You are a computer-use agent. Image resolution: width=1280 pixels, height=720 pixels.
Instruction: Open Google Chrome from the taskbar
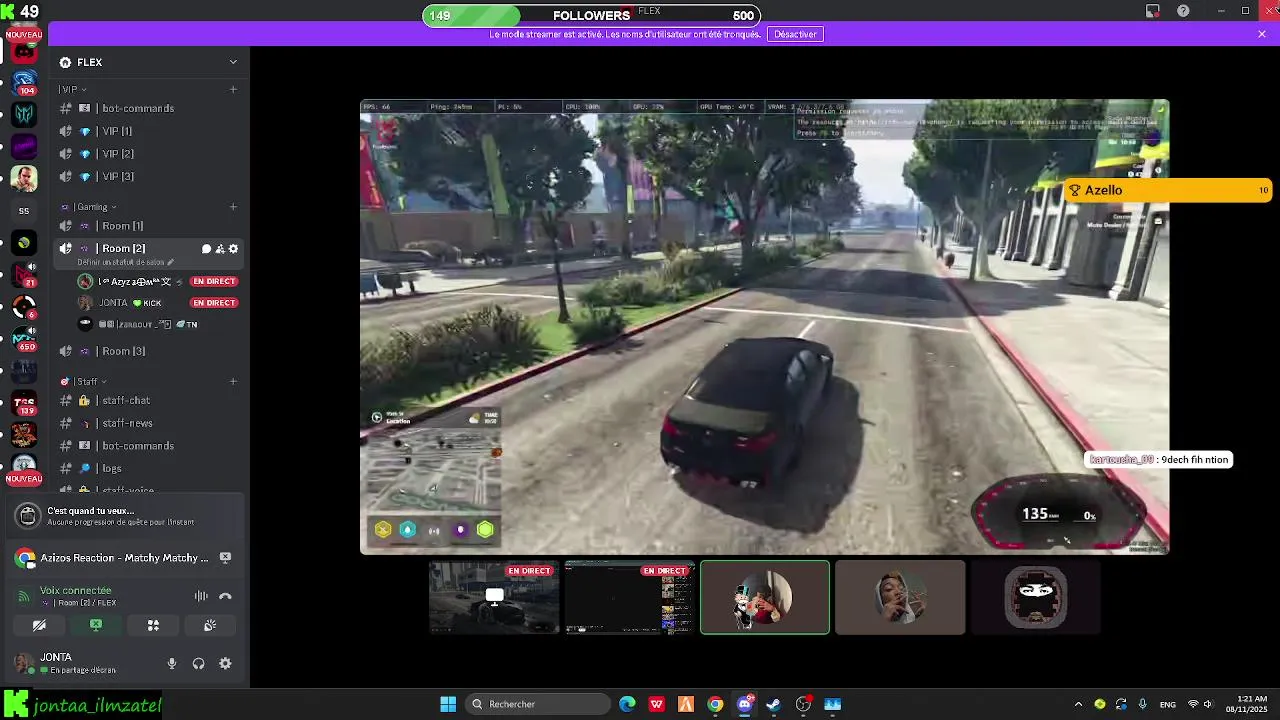click(715, 704)
